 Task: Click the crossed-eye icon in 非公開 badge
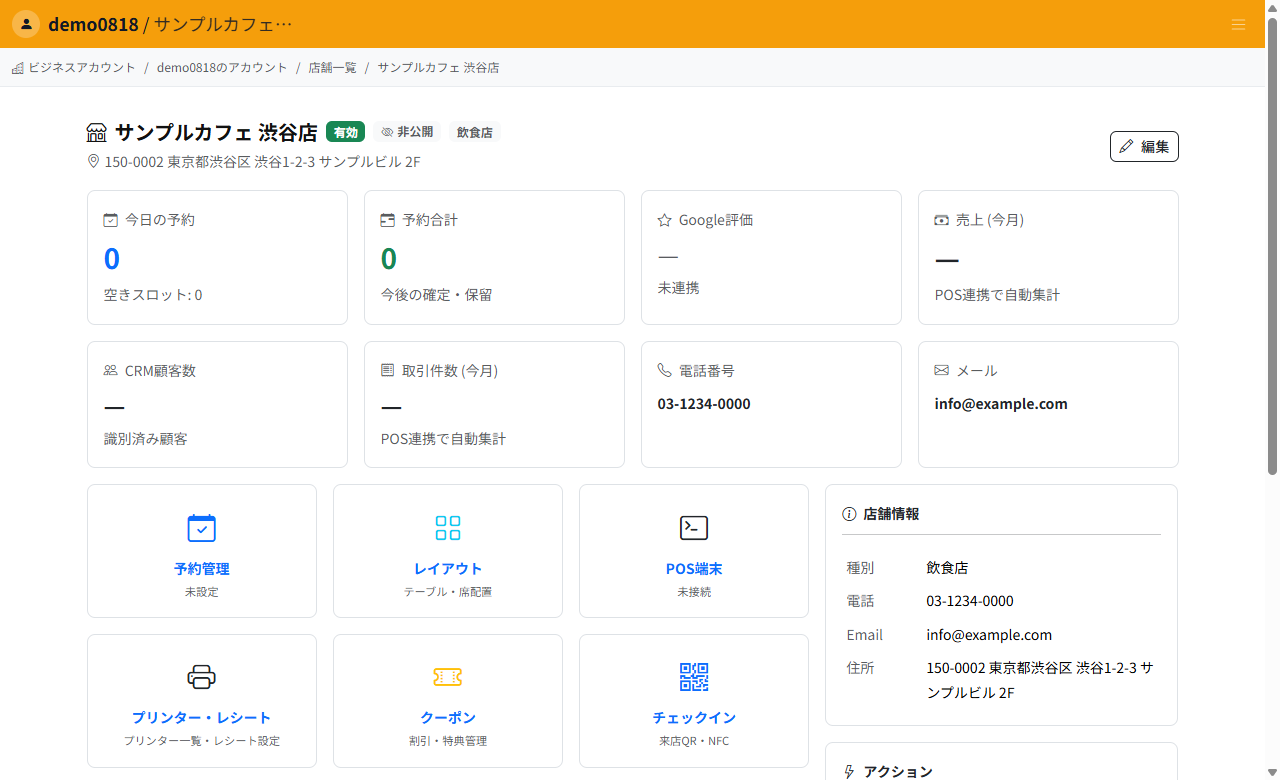coord(388,132)
